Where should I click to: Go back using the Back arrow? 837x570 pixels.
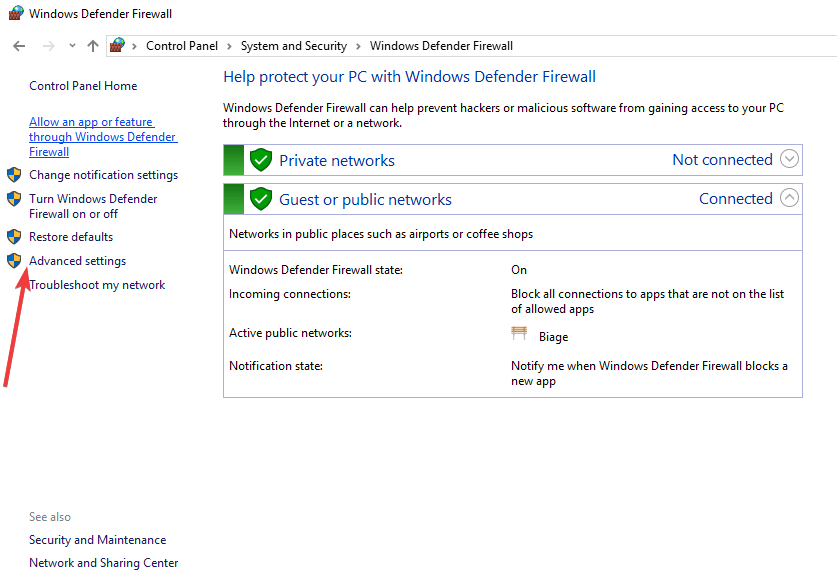[x=19, y=46]
